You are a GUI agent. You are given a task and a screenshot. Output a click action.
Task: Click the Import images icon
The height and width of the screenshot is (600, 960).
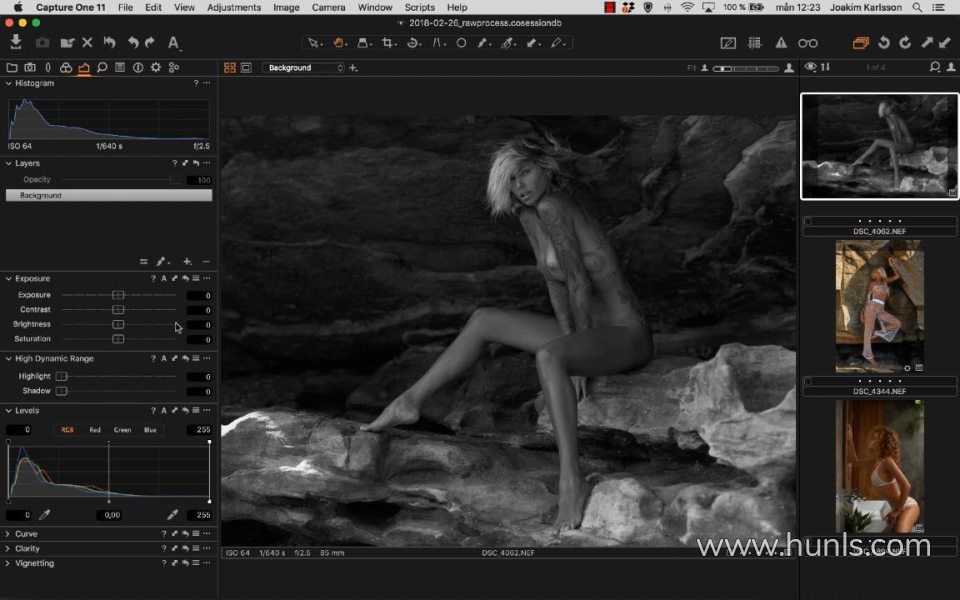[x=16, y=43]
